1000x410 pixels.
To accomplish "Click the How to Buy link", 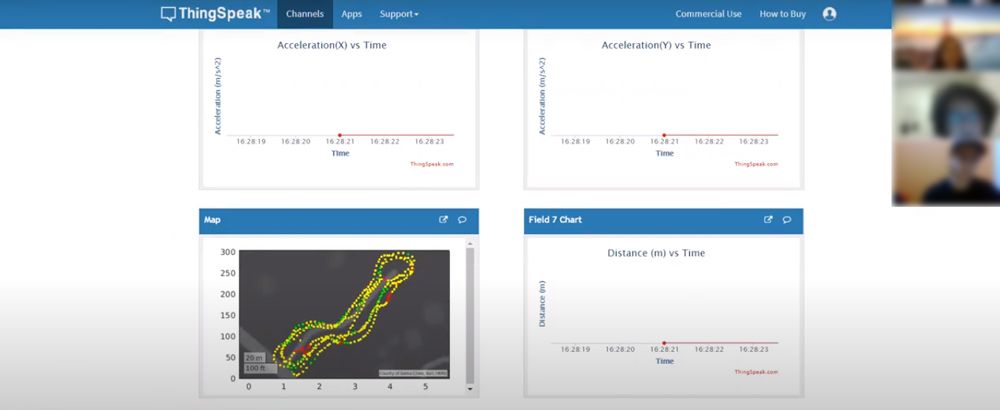I will [x=782, y=14].
